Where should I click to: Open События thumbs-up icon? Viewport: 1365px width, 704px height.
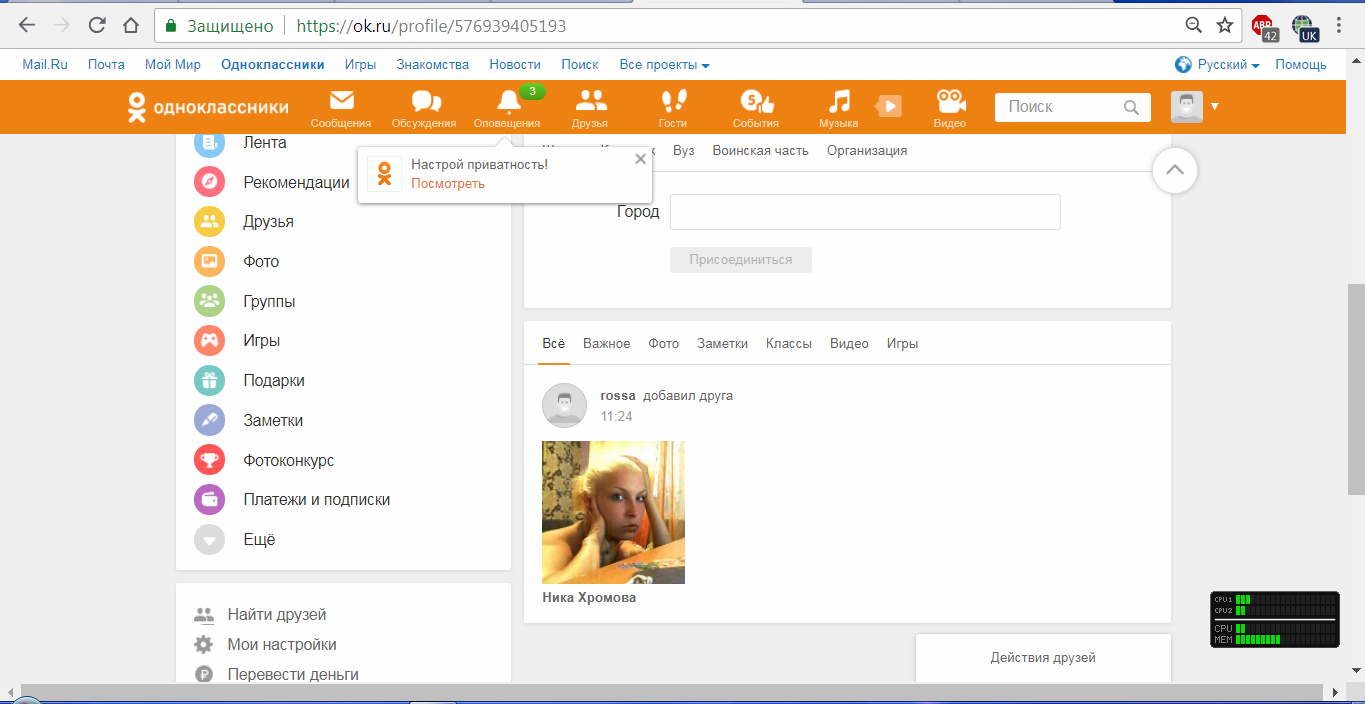click(756, 101)
